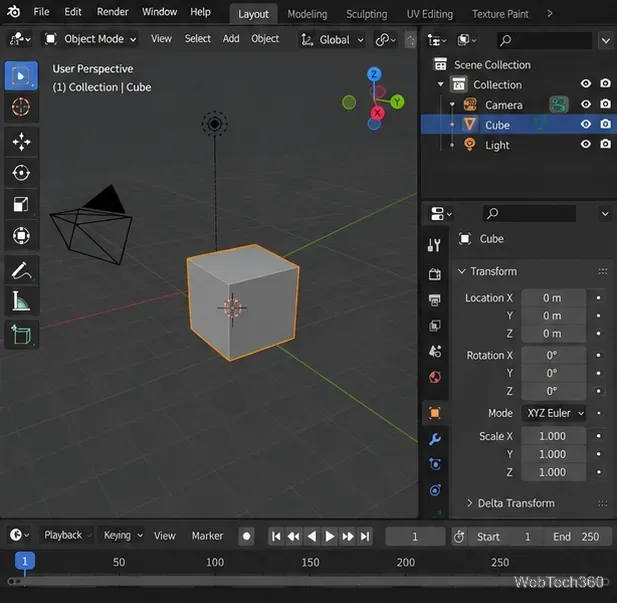Switch to the Sculpting workspace tab
This screenshot has height=603, width=617.
366,14
